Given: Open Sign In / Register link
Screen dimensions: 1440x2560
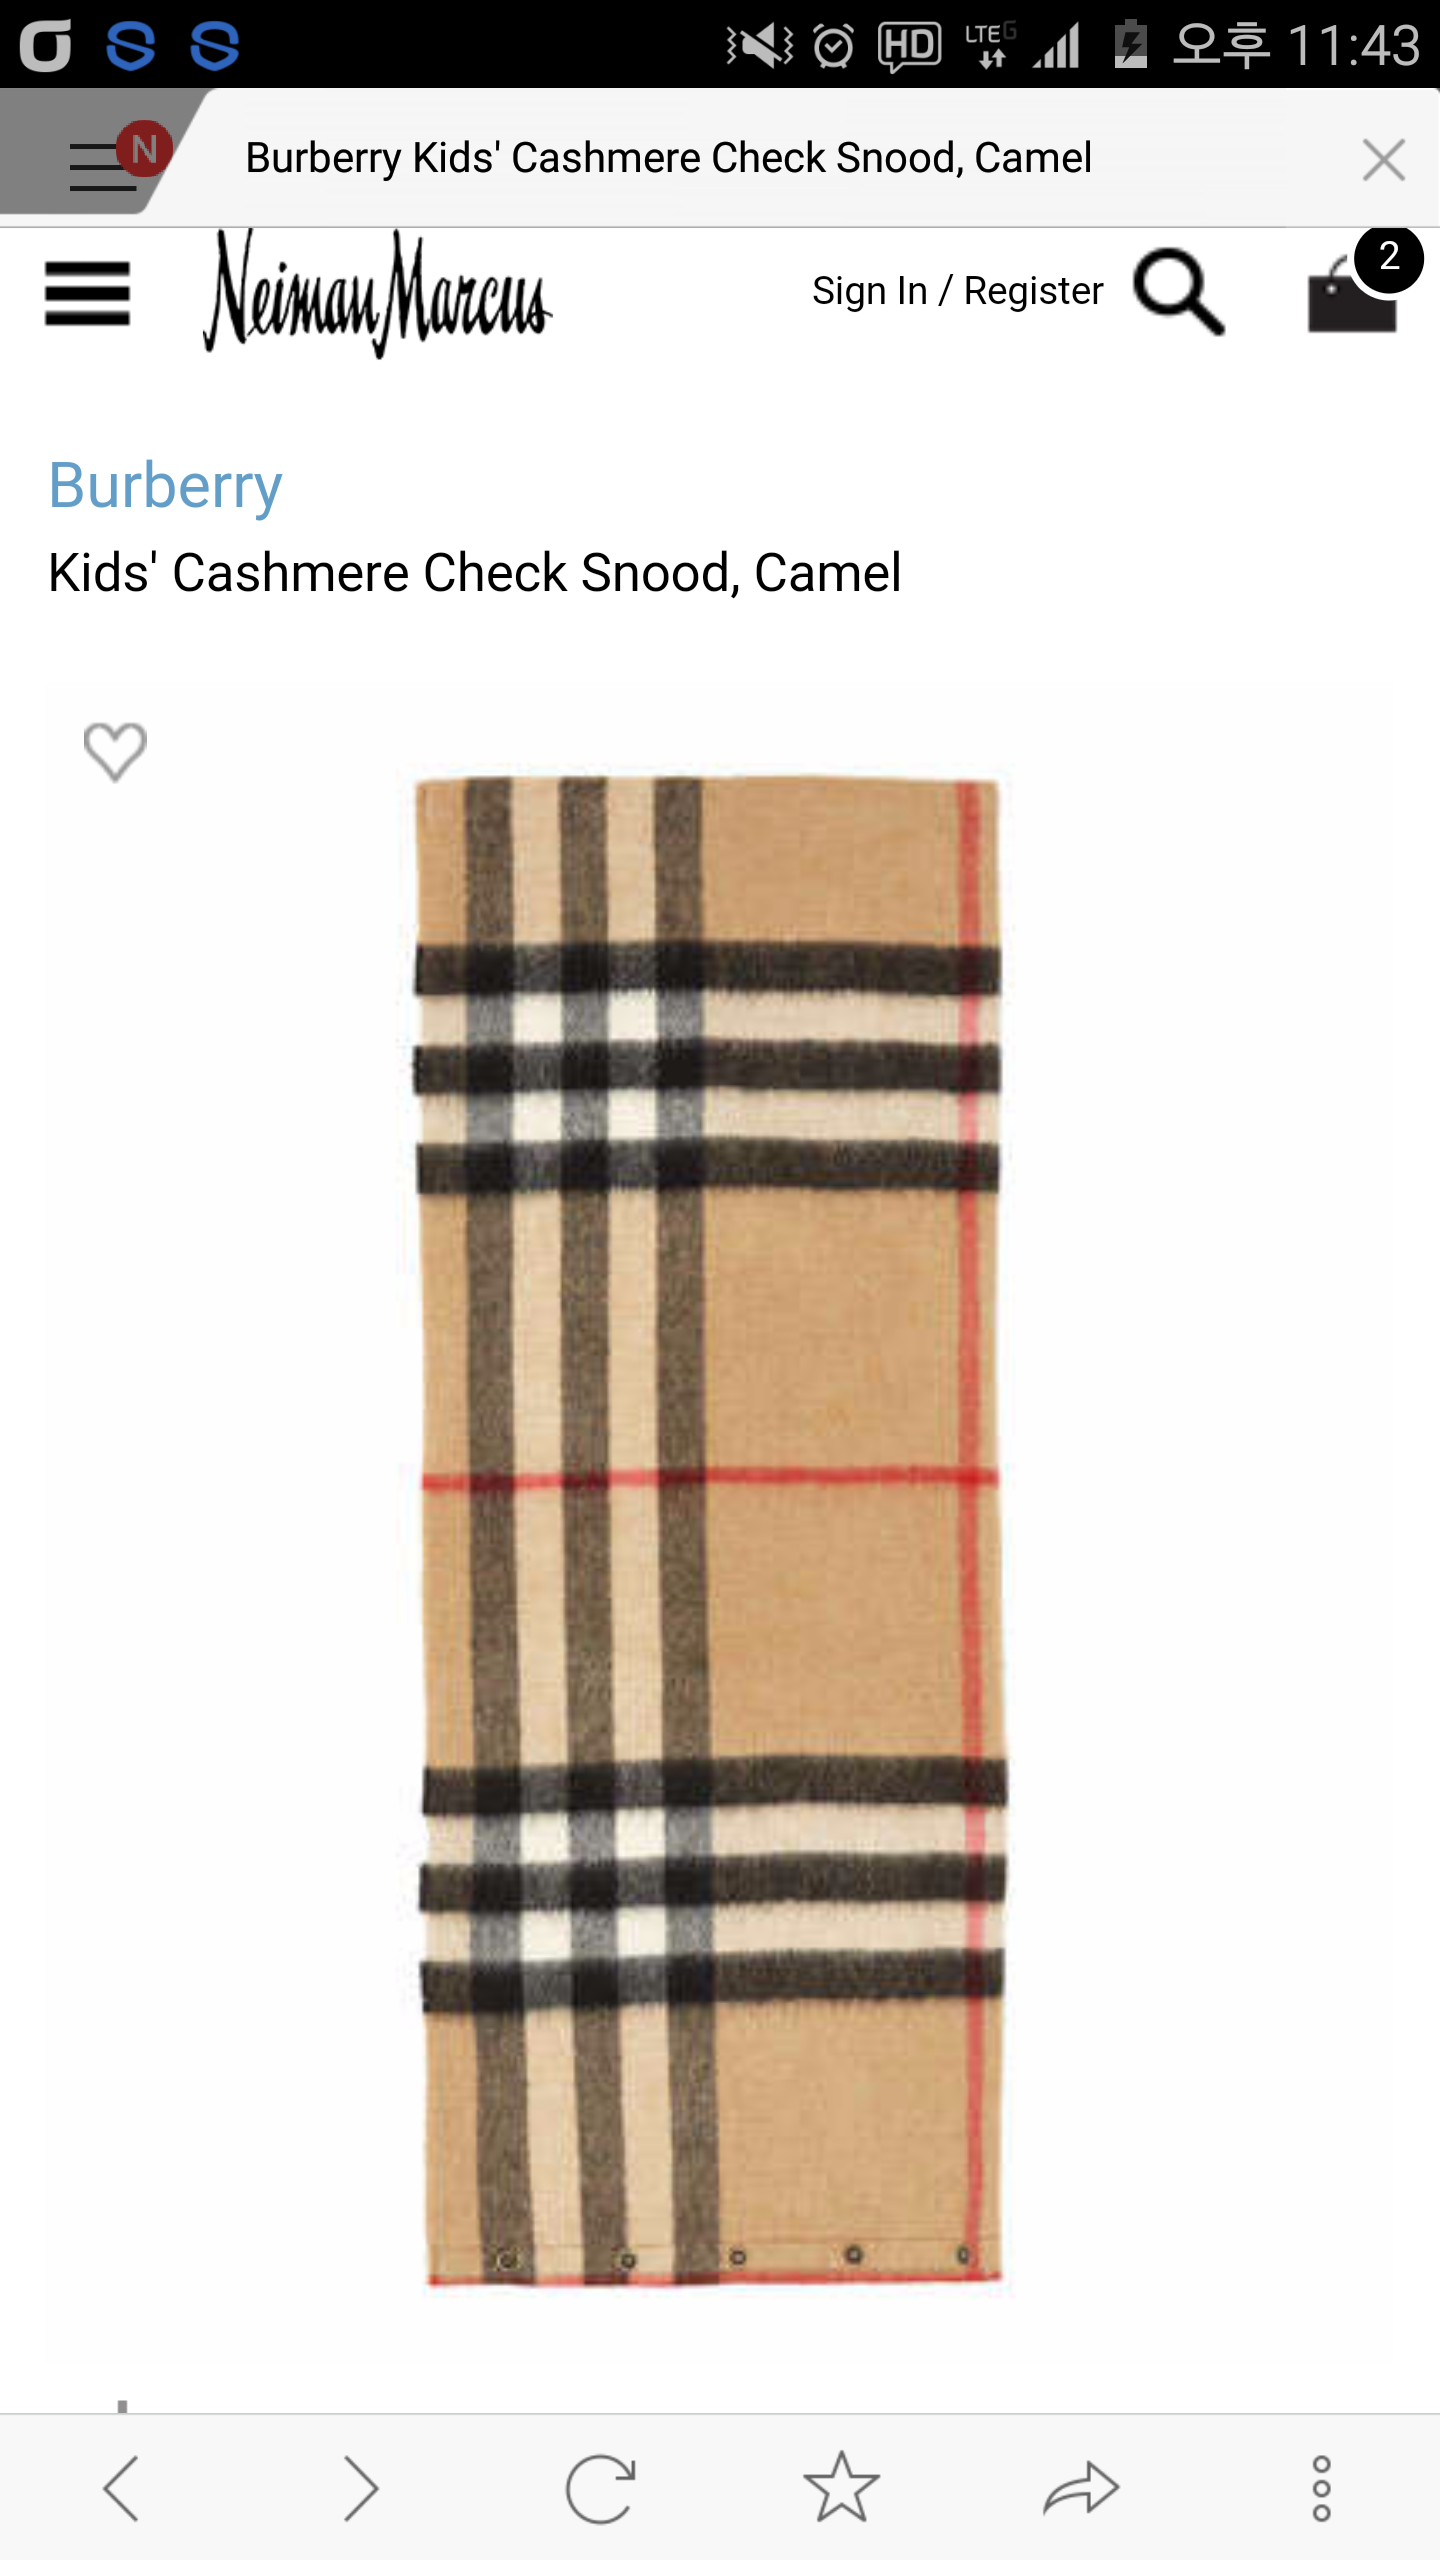Looking at the screenshot, I should pyautogui.click(x=957, y=291).
